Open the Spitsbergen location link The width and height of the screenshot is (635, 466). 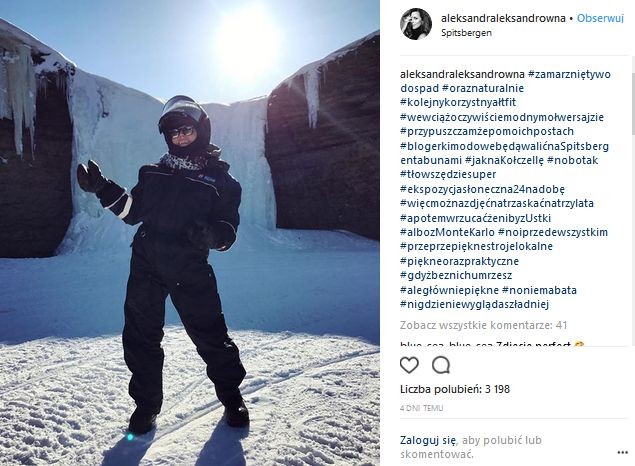tap(466, 33)
